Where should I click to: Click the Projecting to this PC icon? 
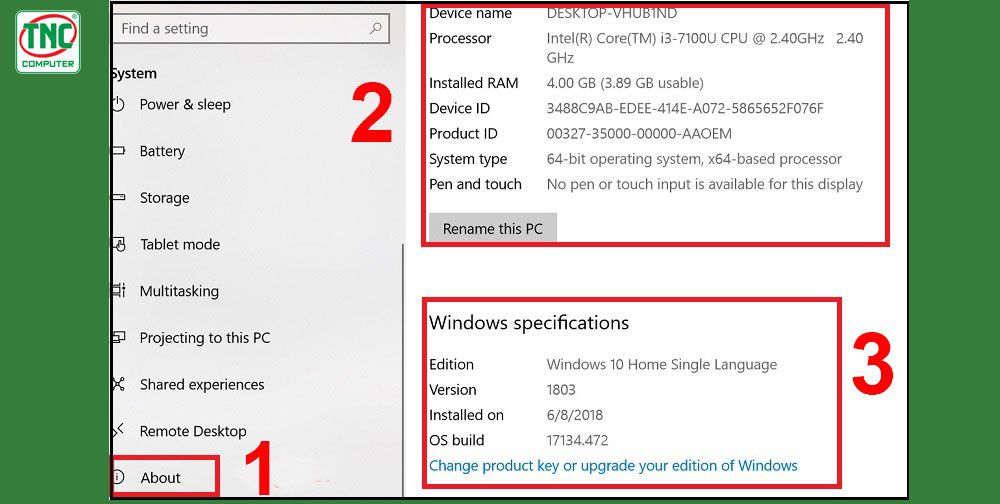119,337
